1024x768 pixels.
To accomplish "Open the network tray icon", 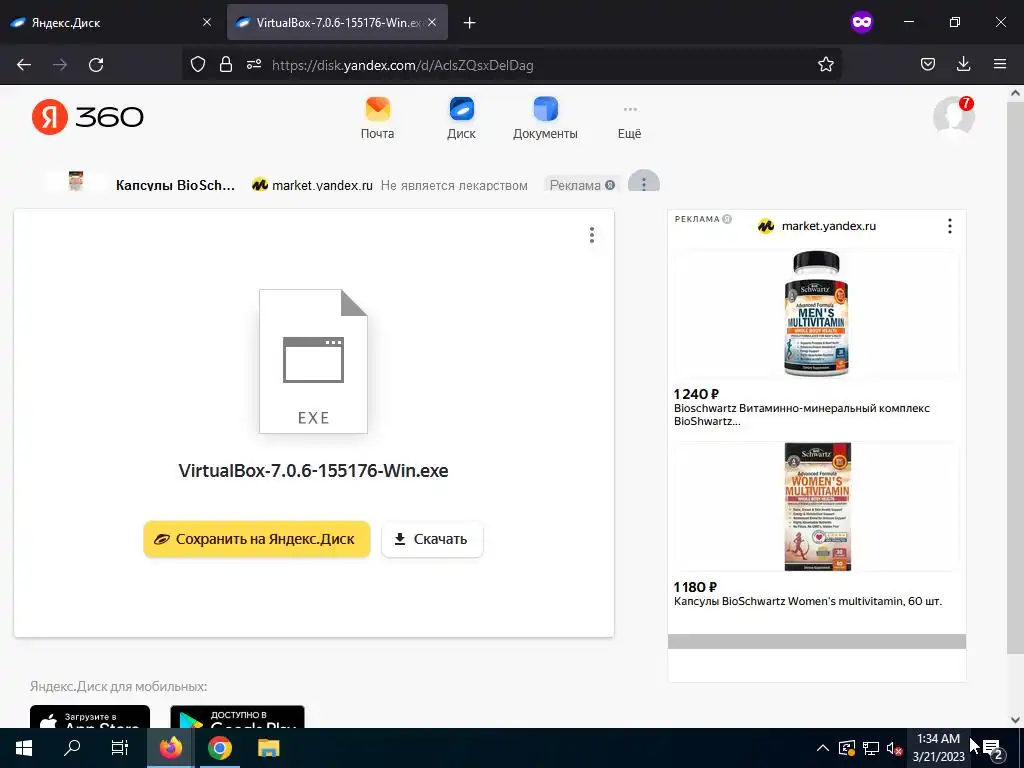I will coord(871,748).
